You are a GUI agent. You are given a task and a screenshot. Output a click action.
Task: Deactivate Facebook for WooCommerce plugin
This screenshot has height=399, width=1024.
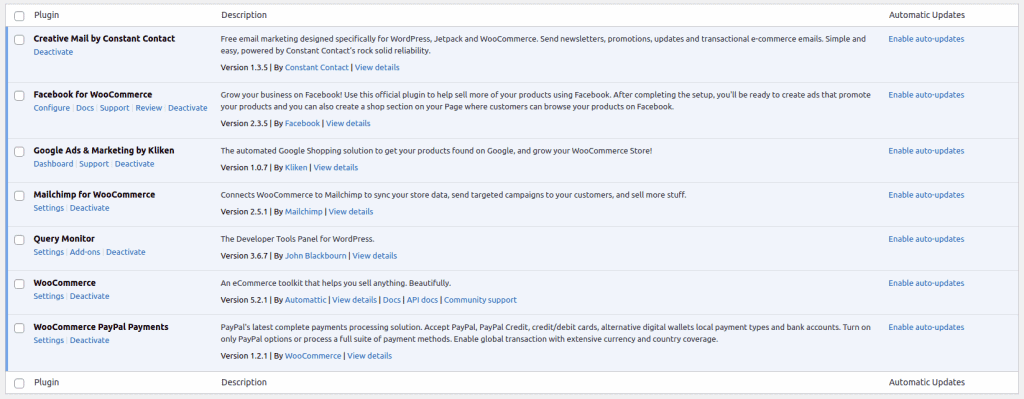click(188, 108)
